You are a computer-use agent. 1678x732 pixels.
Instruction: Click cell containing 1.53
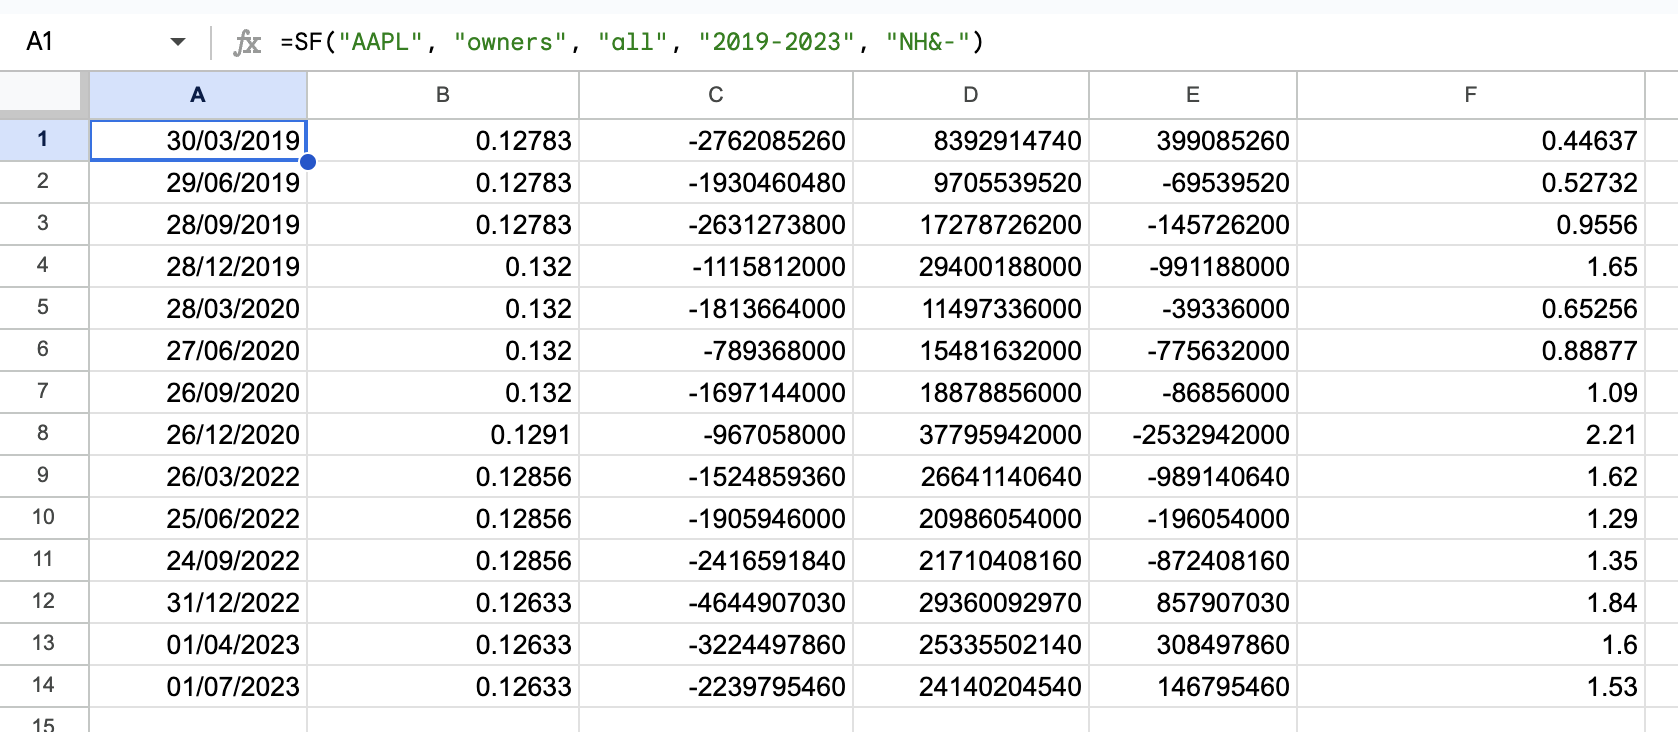point(1471,686)
